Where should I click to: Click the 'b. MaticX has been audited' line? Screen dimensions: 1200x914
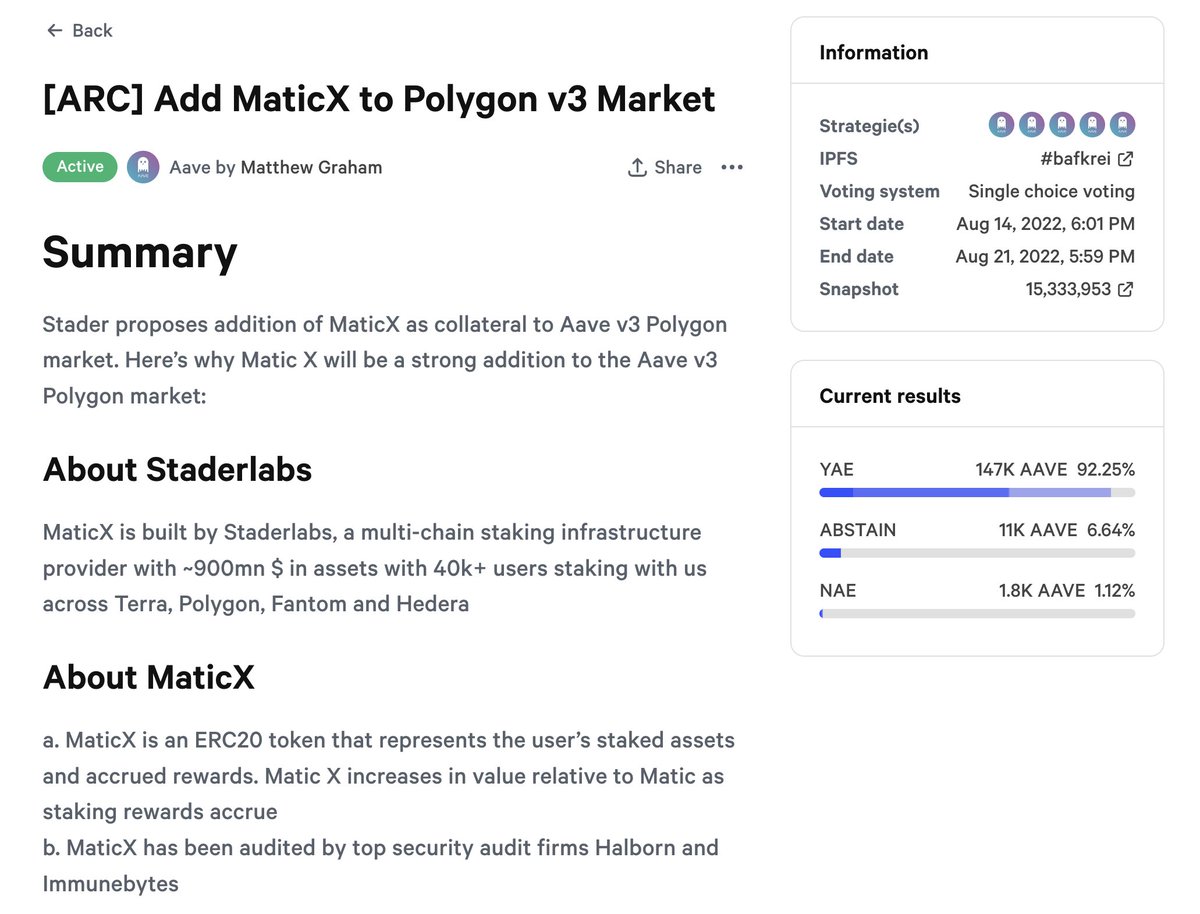pos(381,865)
